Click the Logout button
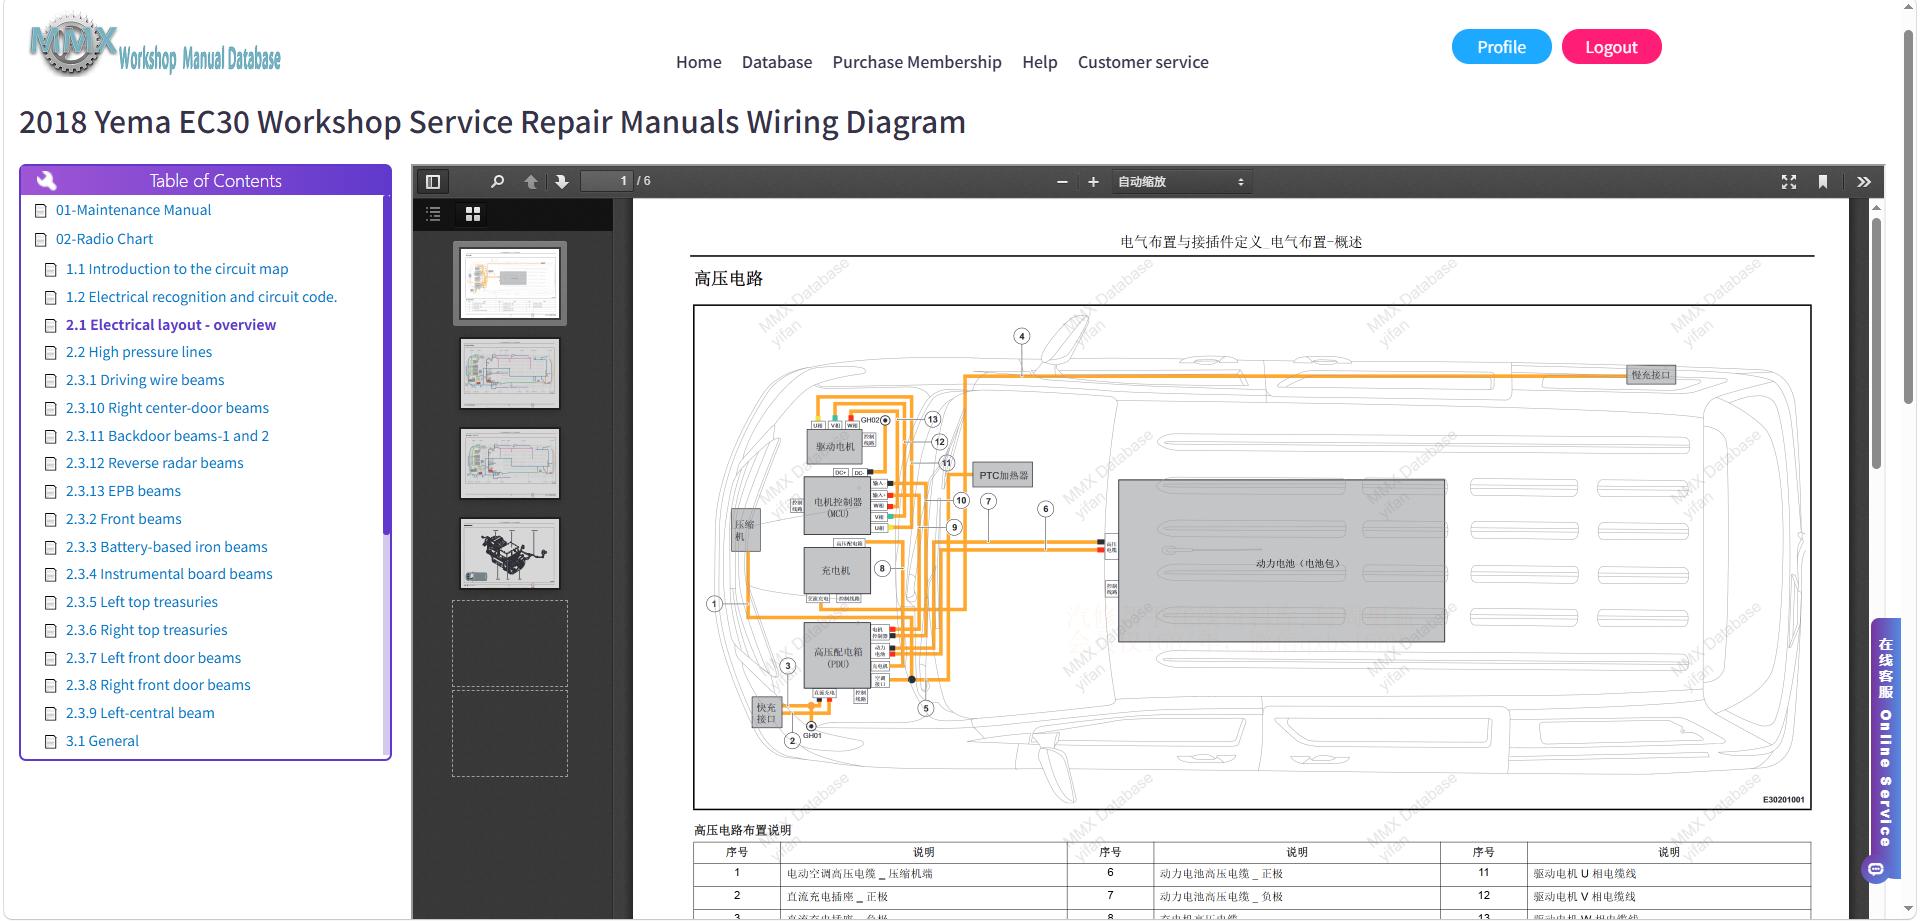 click(1611, 47)
